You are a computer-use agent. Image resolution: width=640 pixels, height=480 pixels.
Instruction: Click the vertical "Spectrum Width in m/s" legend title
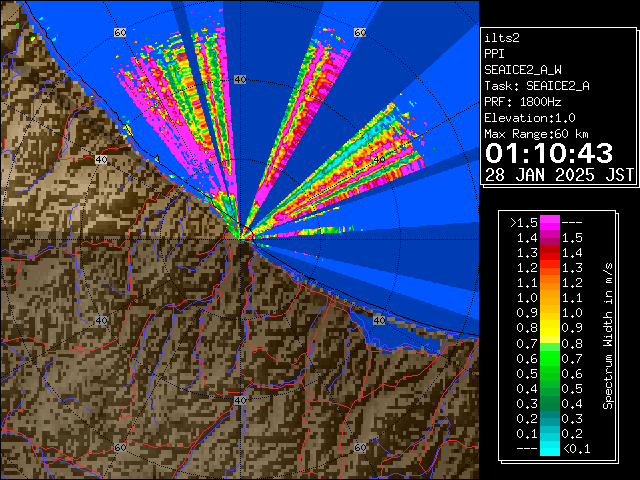[x=608, y=336]
